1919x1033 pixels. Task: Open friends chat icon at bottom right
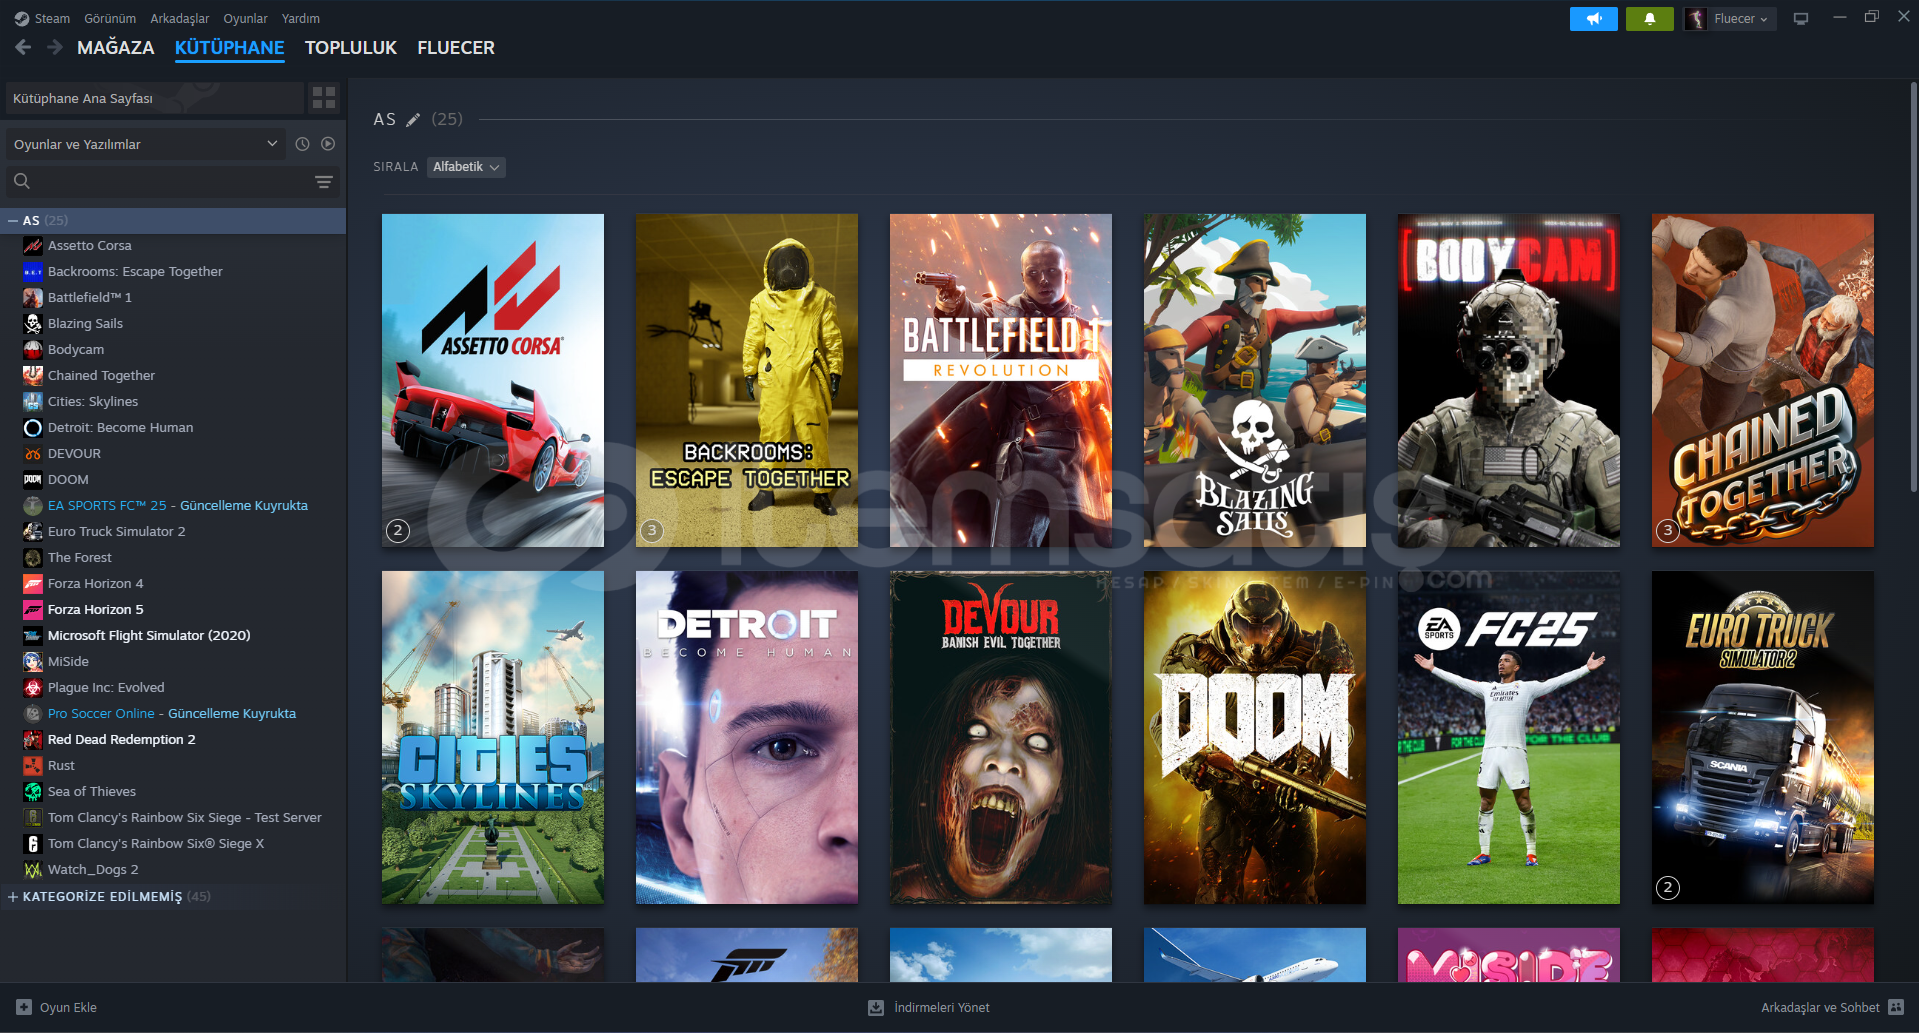1896,1007
